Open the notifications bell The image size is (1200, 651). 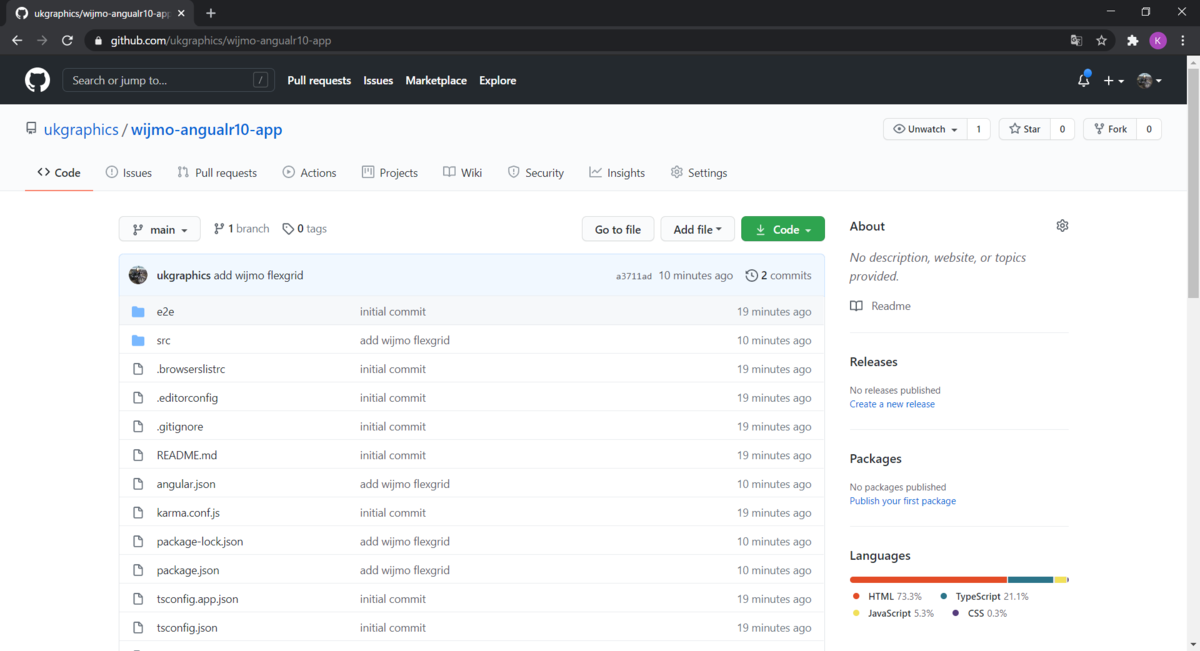[1084, 80]
